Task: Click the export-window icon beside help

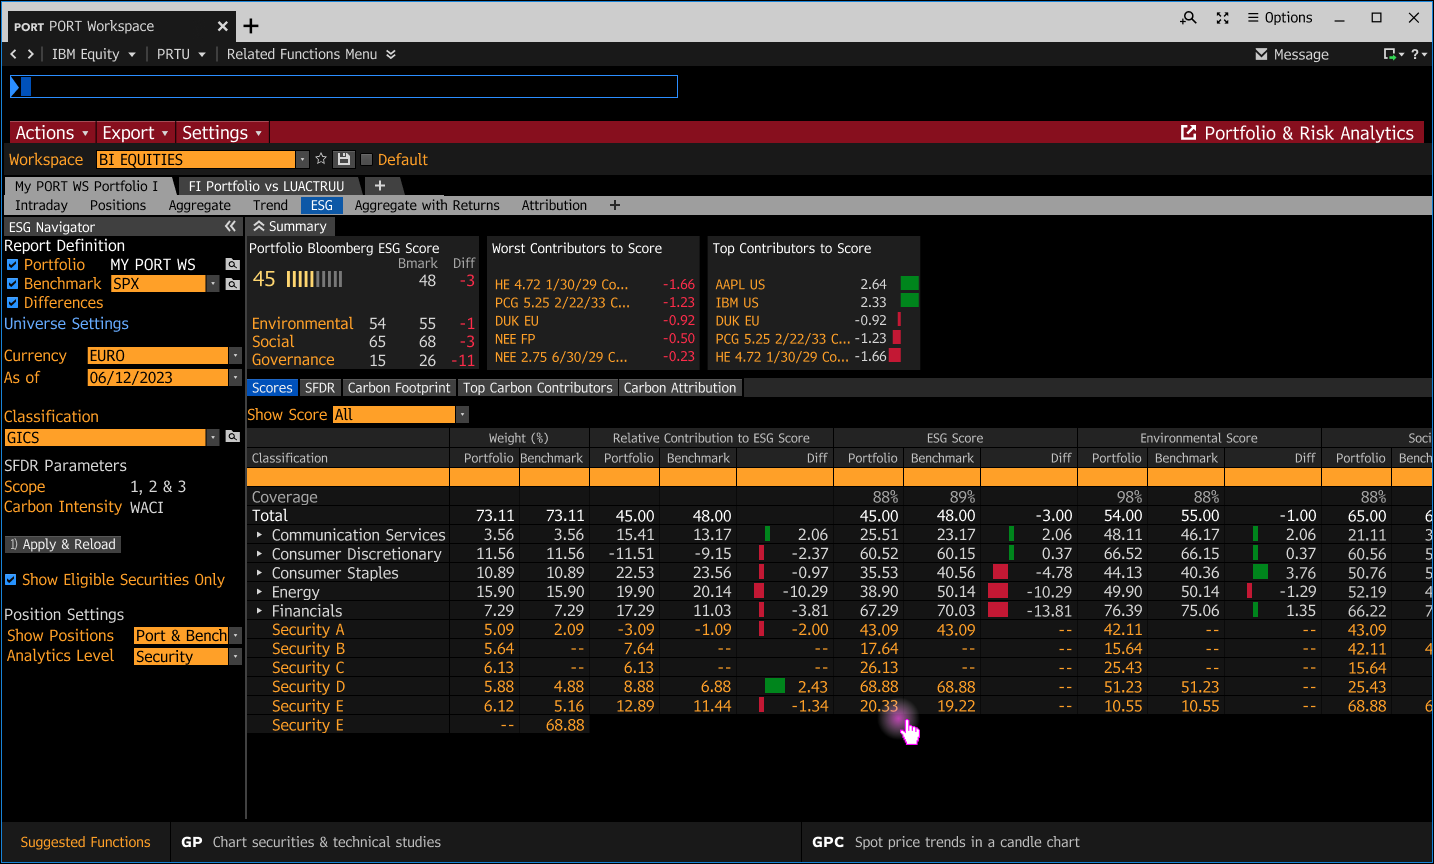Action: (1393, 54)
